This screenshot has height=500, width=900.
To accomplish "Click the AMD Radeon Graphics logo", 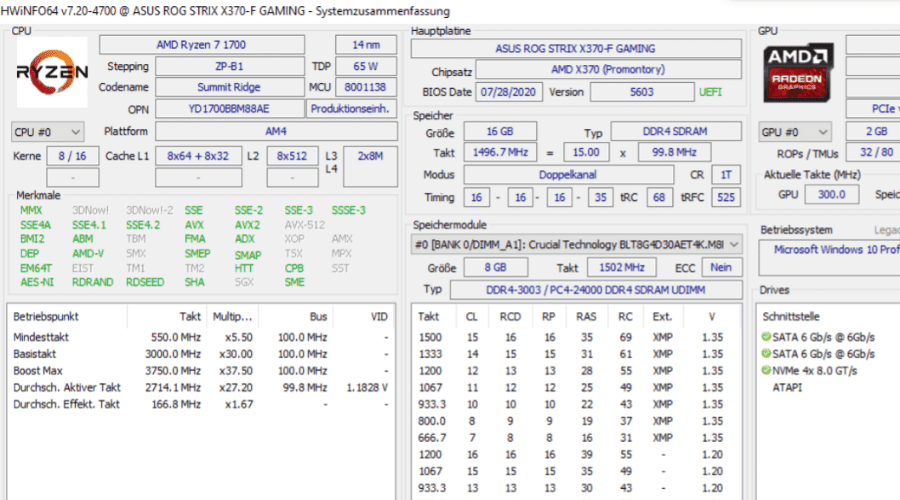I will click(x=798, y=72).
